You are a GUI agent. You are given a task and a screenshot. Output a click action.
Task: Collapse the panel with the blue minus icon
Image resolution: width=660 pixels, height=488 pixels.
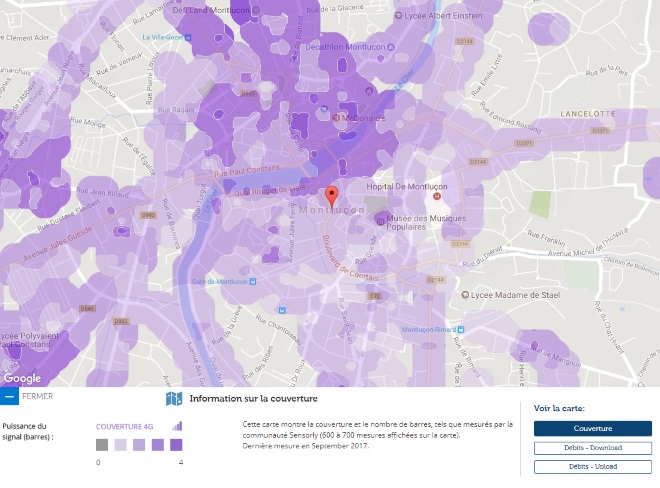[x=9, y=396]
